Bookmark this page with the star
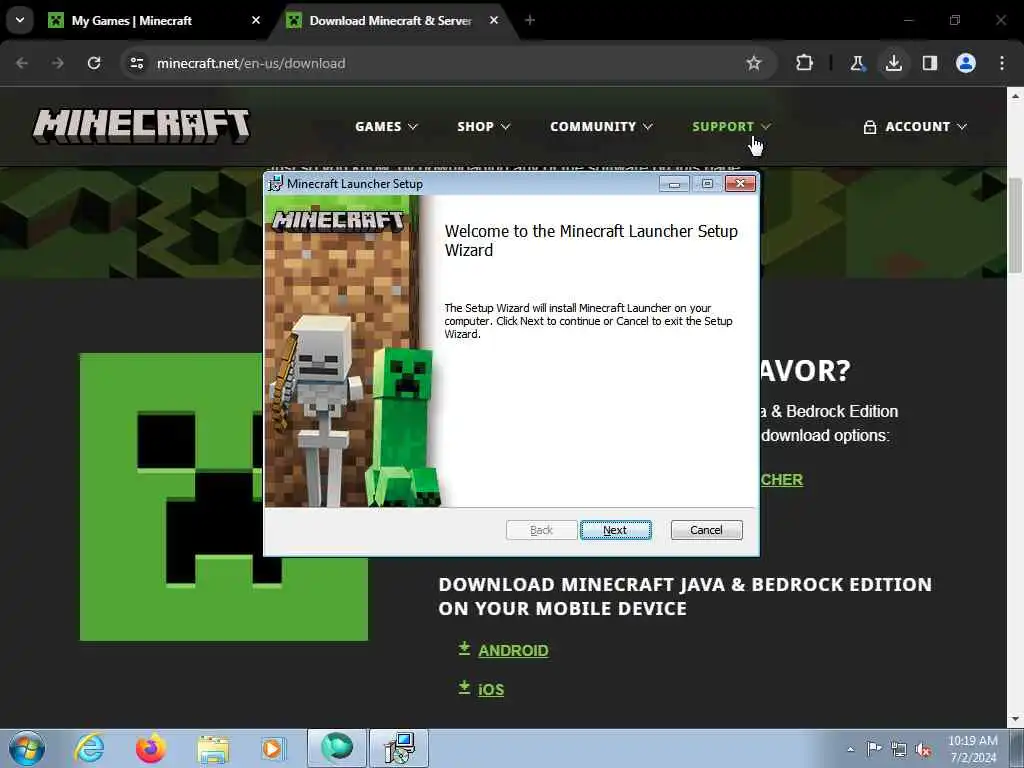Viewport: 1024px width, 768px height. coord(754,63)
